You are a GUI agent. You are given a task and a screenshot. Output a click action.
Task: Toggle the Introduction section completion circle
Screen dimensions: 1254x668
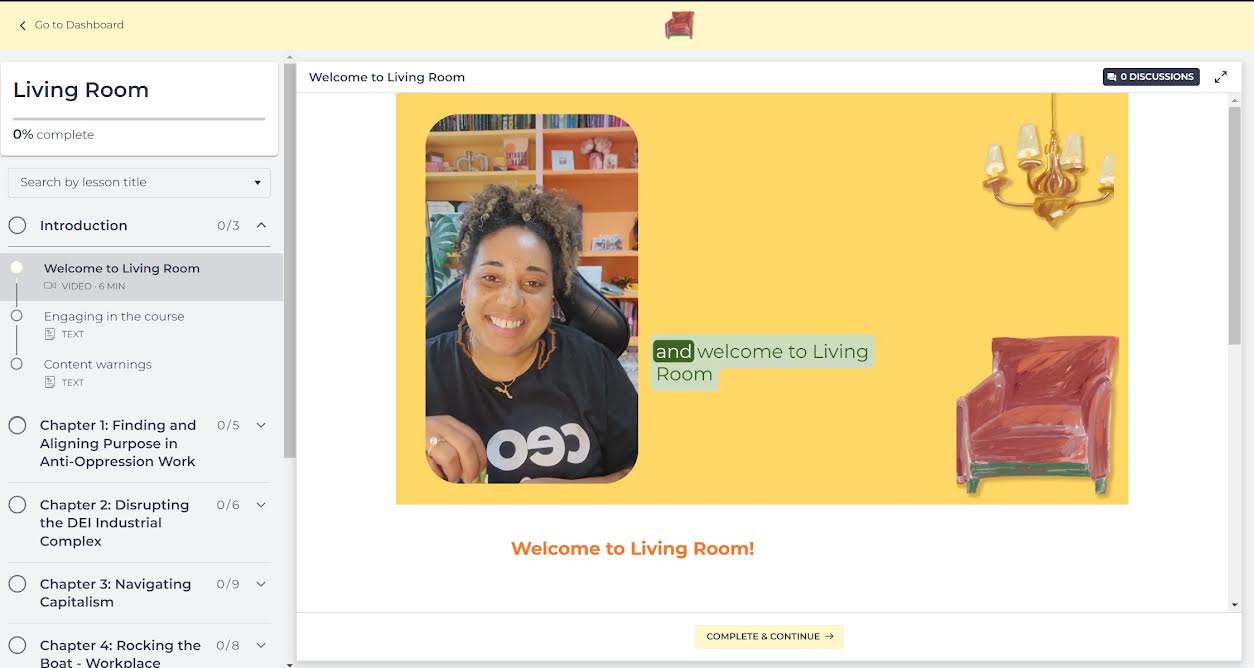click(17, 225)
